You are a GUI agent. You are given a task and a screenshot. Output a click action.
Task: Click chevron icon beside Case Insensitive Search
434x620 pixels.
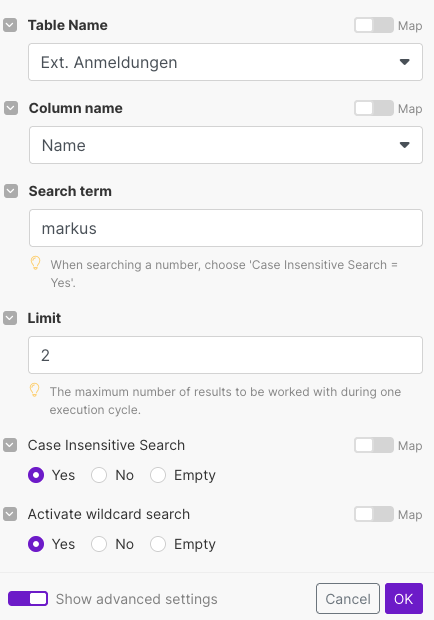click(10, 445)
